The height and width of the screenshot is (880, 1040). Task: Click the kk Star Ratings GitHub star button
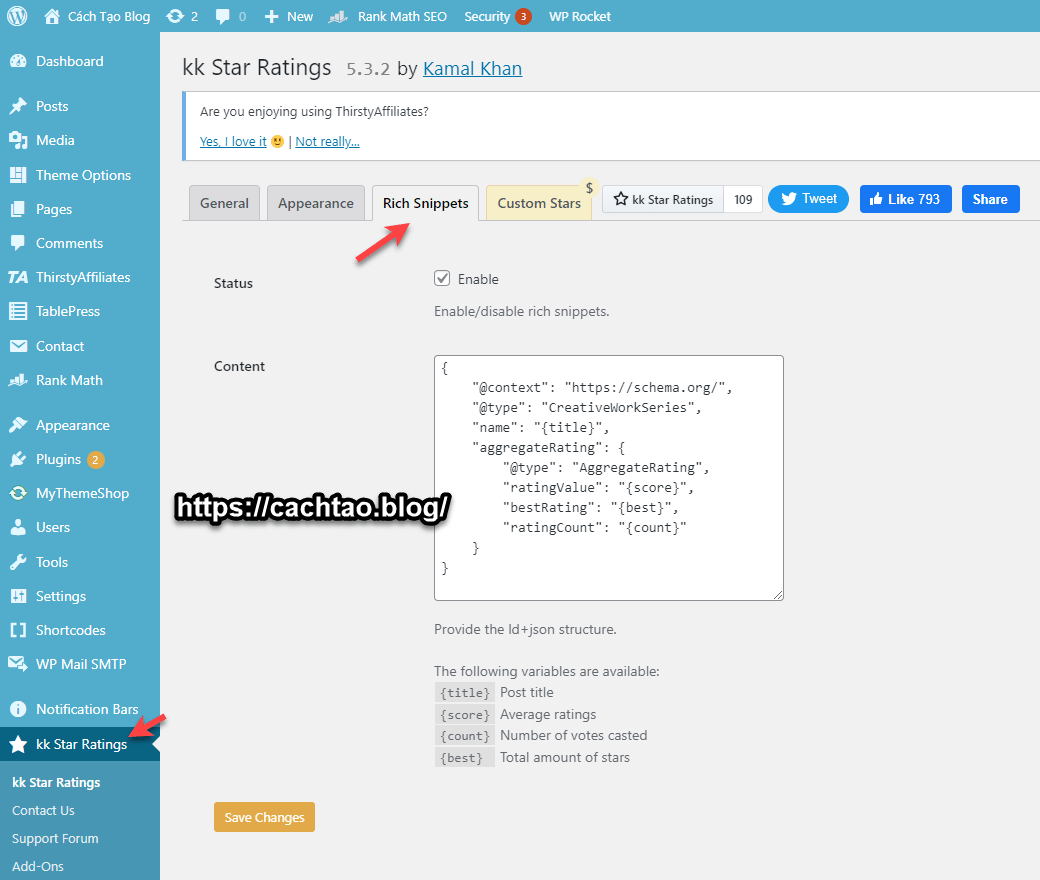663,199
